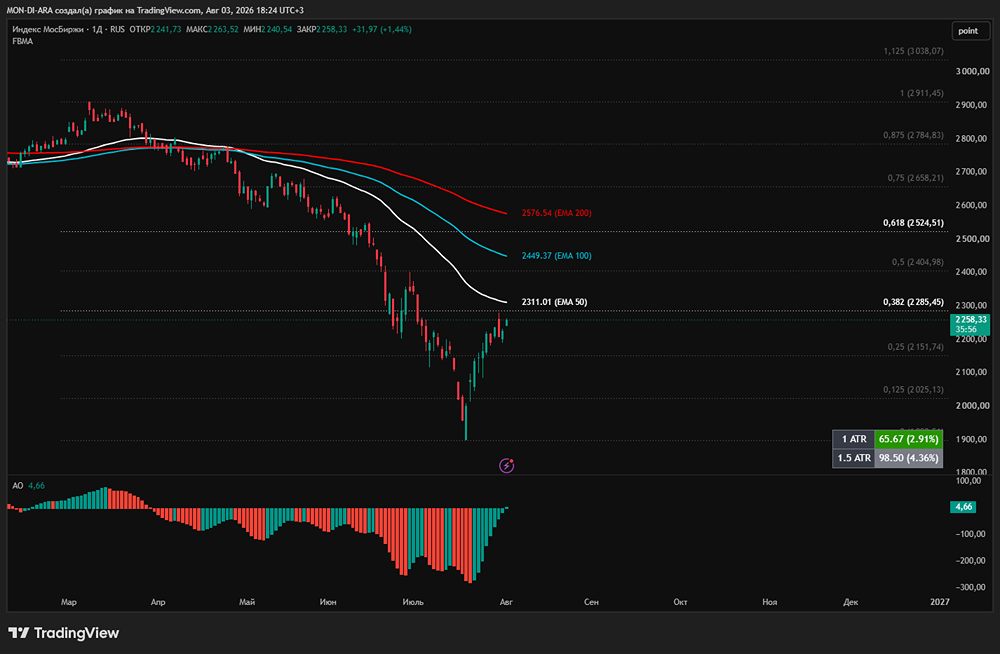The image size is (1000, 654).
Task: Click the 0,382 (2 285,45) Fibonacci label
Action: [x=913, y=302]
